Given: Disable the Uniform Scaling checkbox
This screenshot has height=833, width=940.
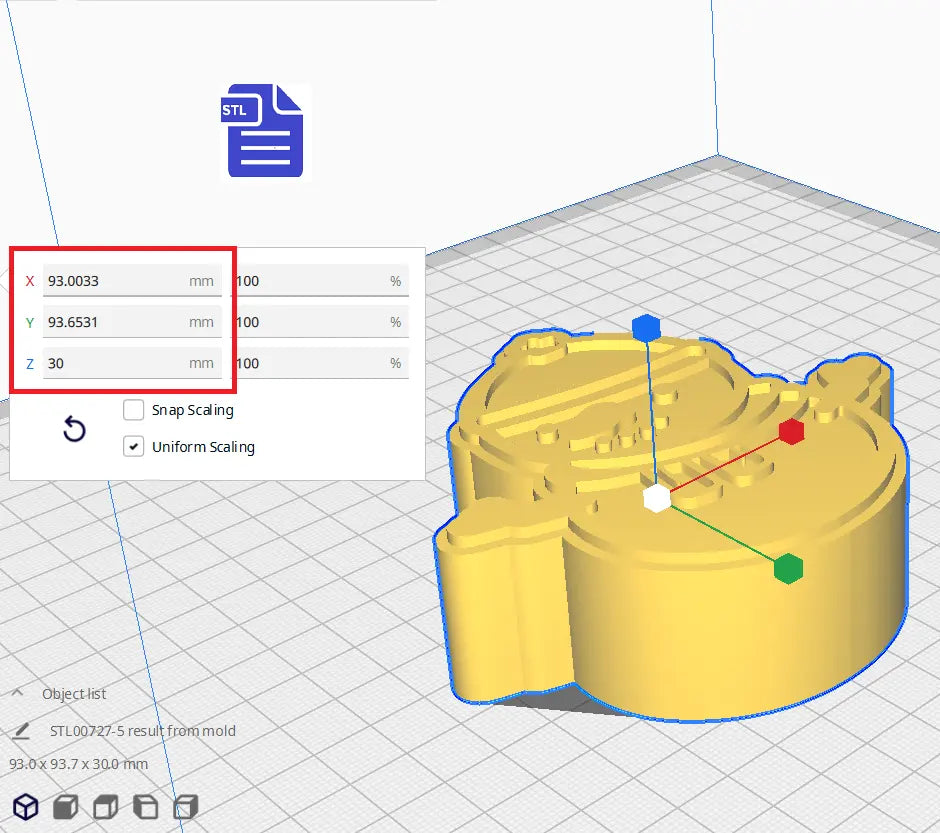Looking at the screenshot, I should [133, 447].
